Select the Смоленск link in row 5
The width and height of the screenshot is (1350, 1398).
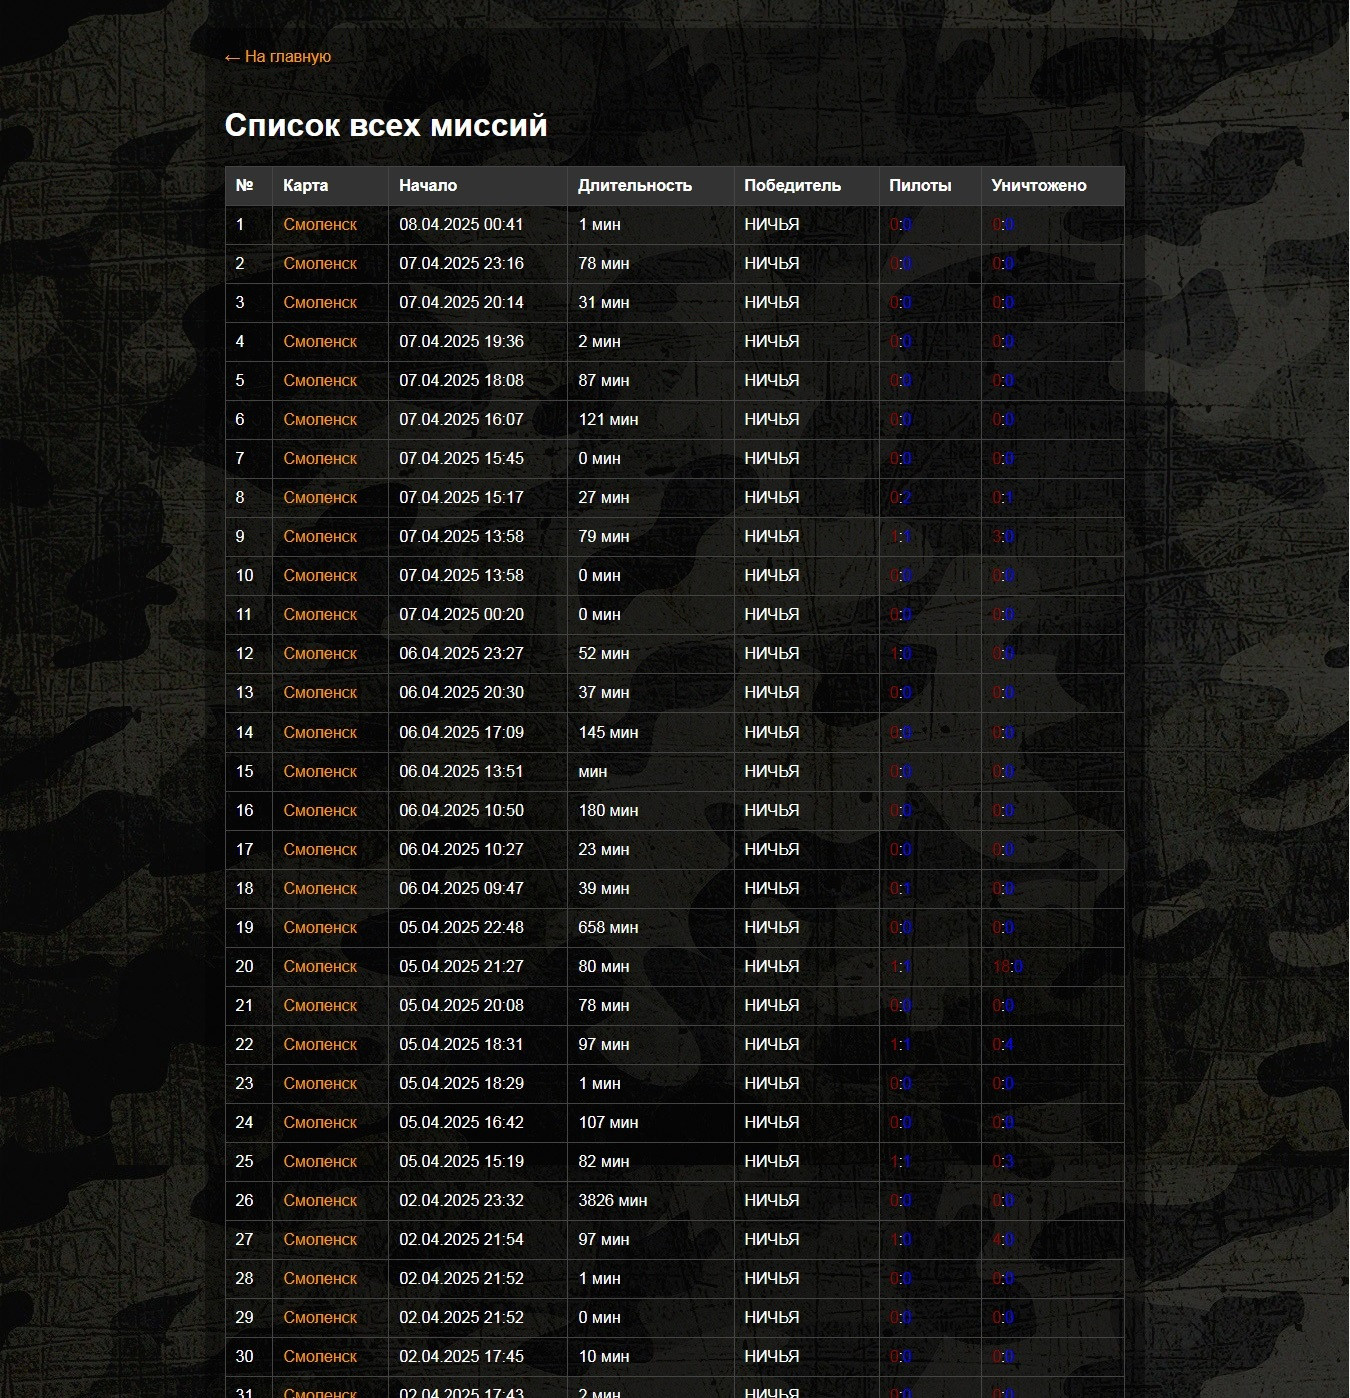(x=320, y=381)
